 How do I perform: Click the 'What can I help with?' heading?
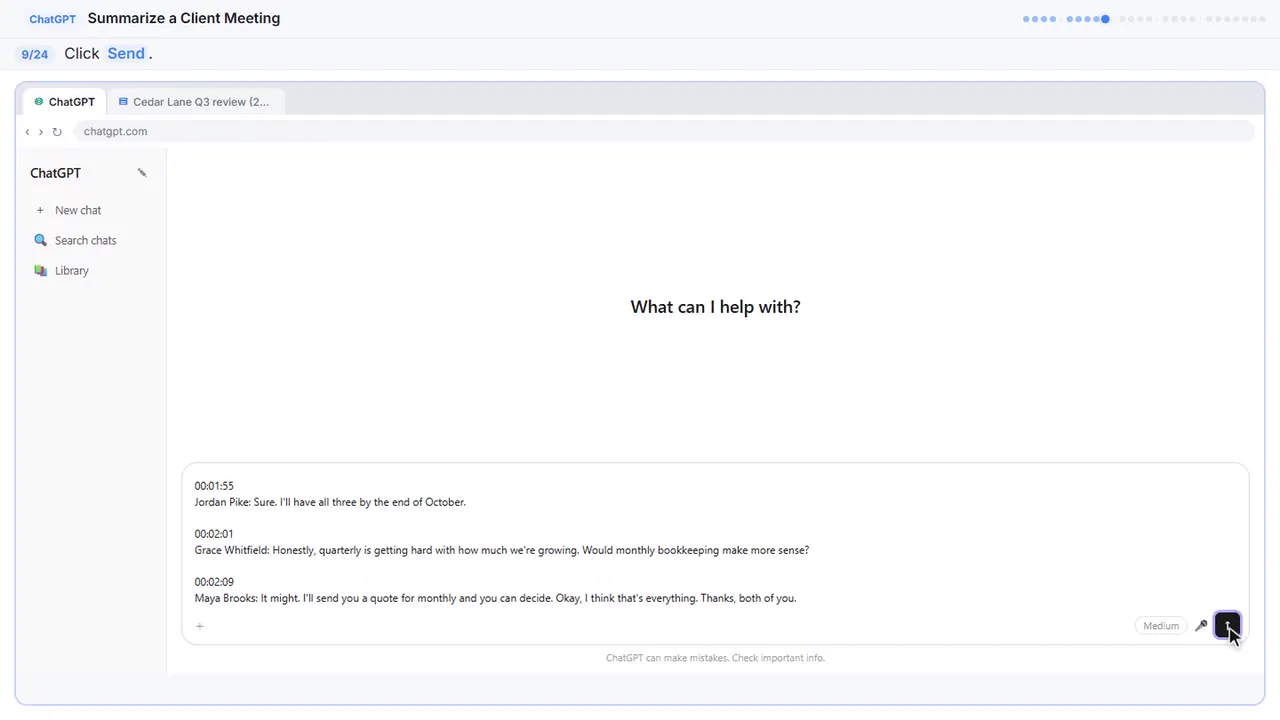click(x=715, y=307)
